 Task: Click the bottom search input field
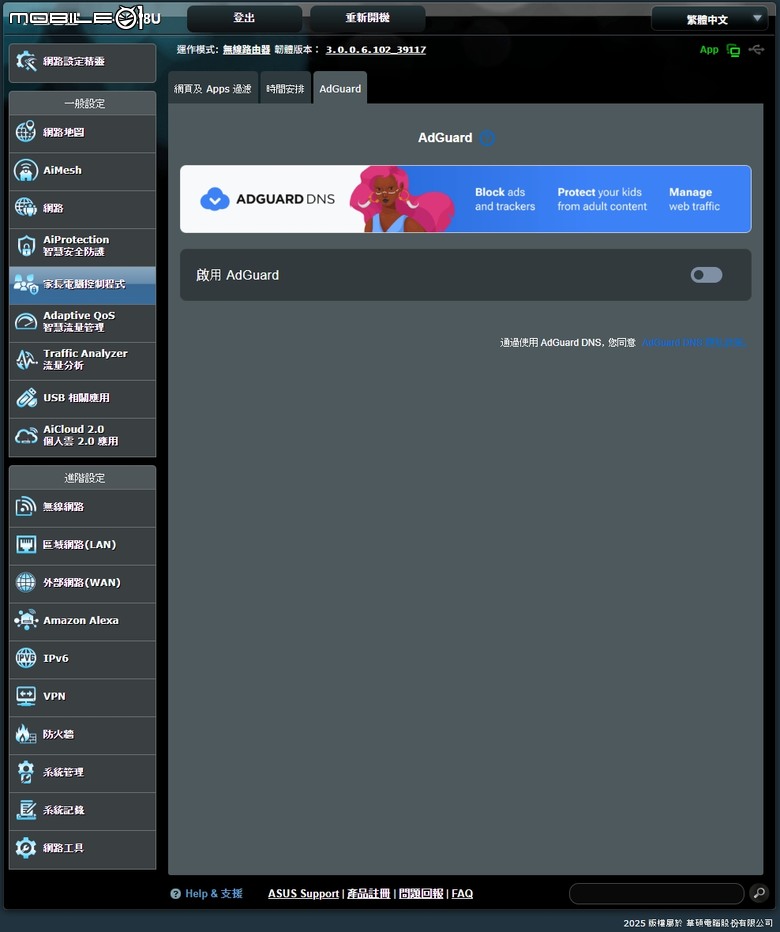coord(656,893)
